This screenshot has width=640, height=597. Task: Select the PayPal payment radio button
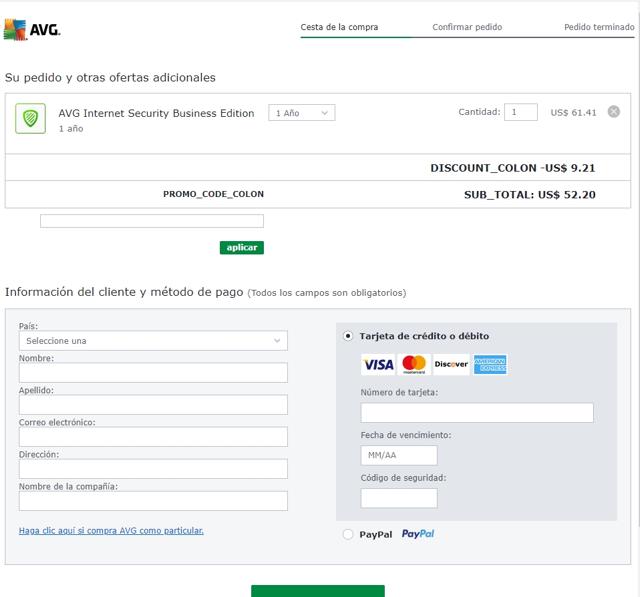348,534
